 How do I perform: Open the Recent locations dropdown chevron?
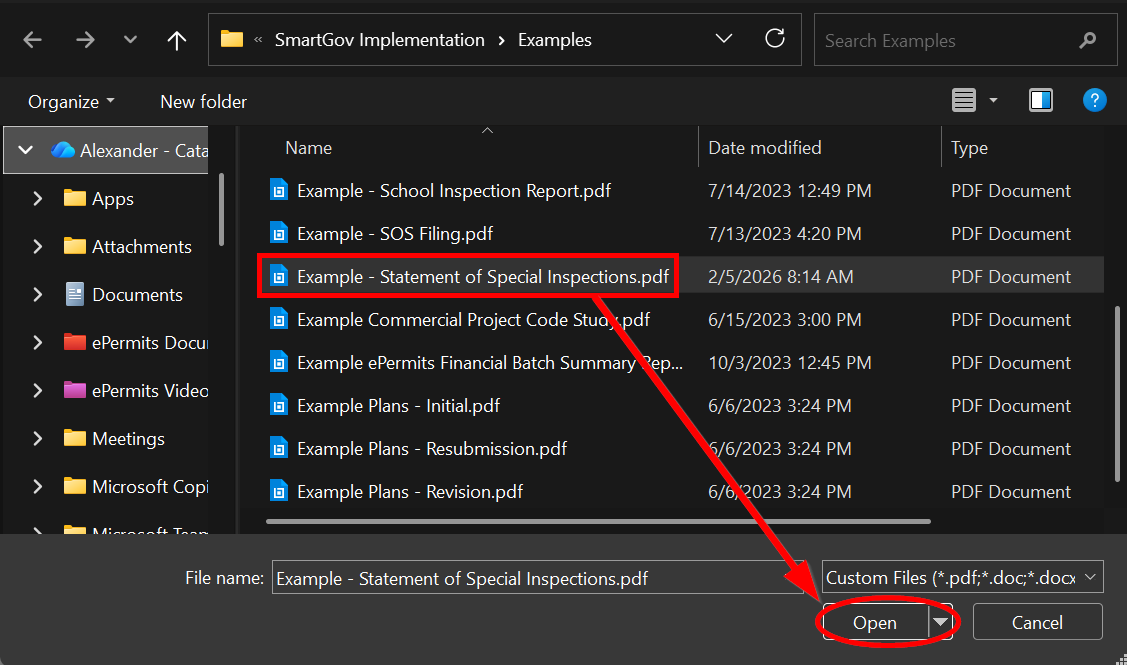[130, 40]
